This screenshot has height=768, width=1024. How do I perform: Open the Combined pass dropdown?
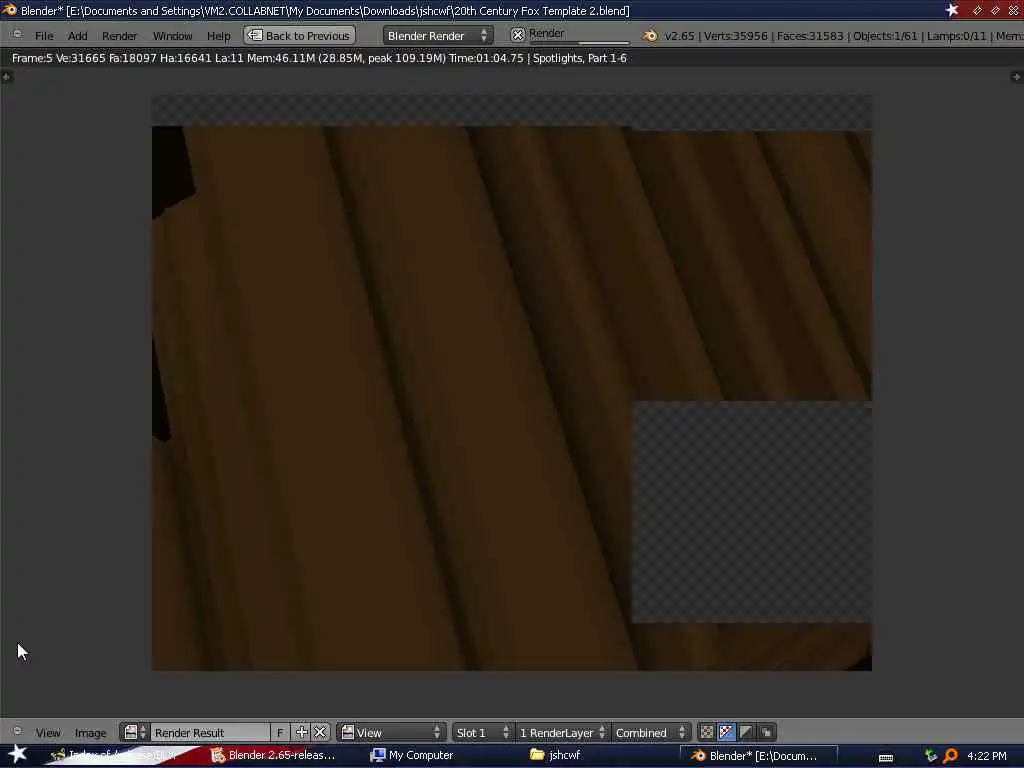tap(650, 732)
